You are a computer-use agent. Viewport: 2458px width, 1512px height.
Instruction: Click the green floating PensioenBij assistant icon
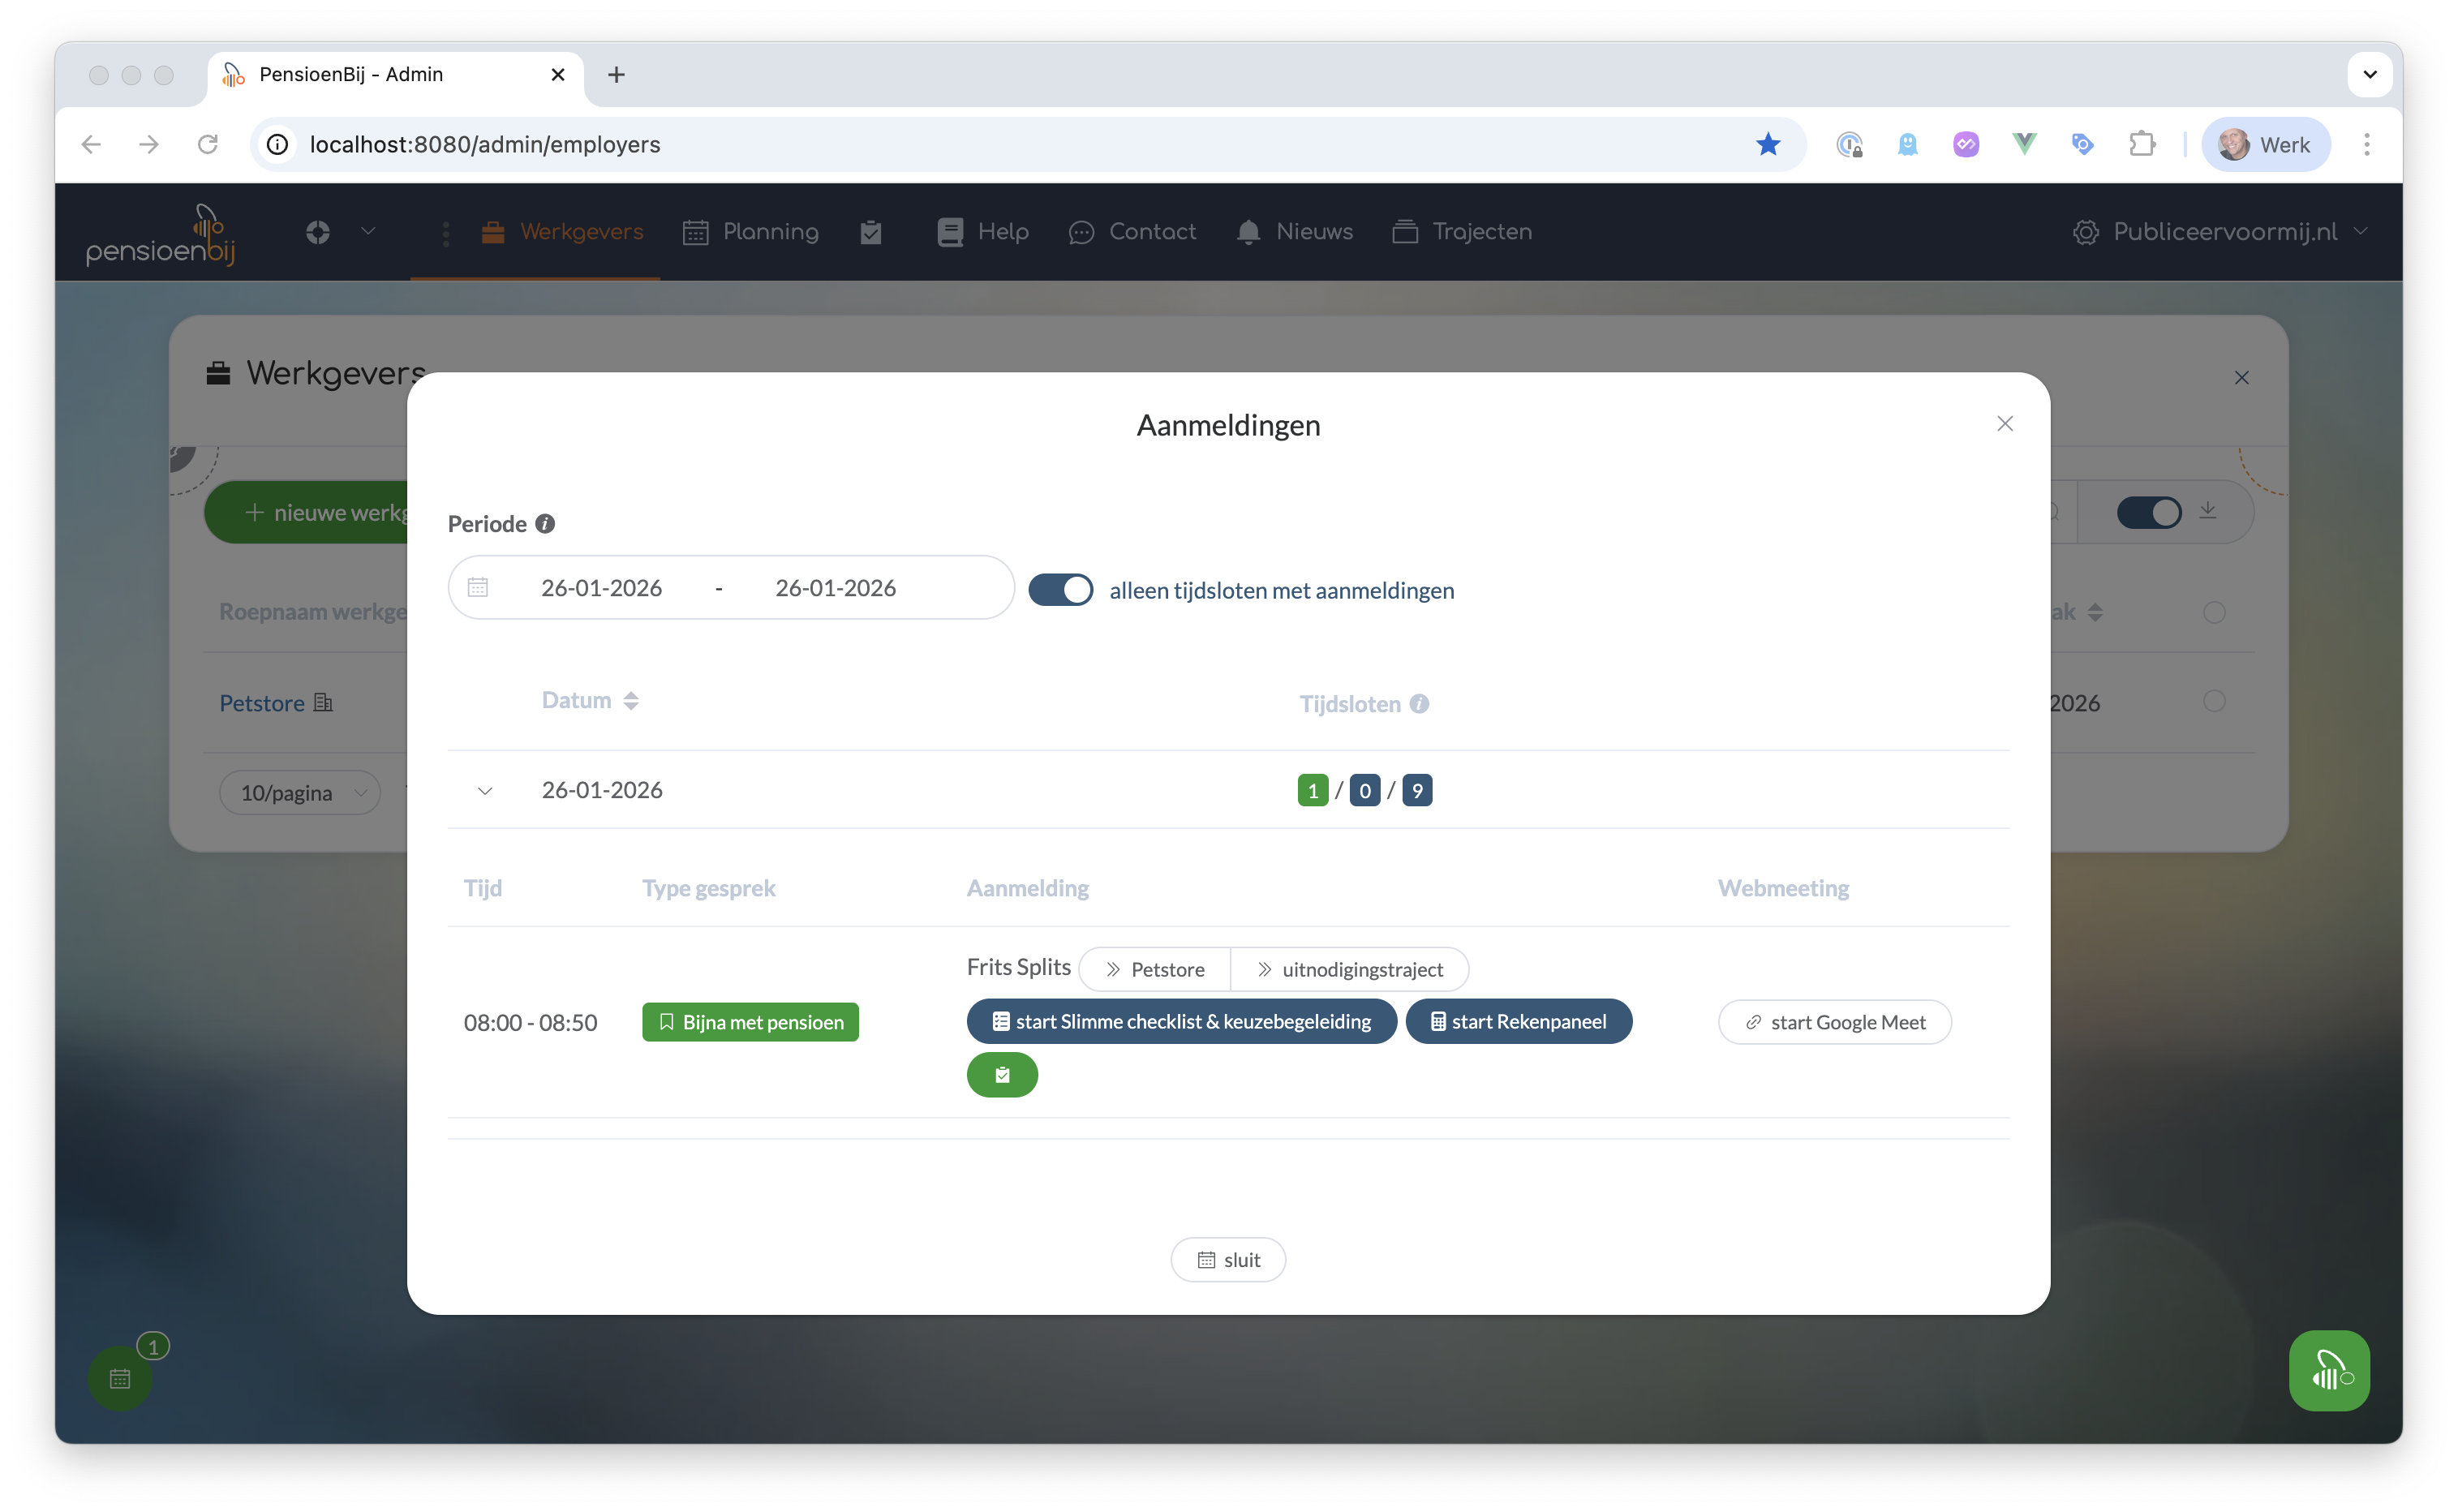tap(2329, 1370)
